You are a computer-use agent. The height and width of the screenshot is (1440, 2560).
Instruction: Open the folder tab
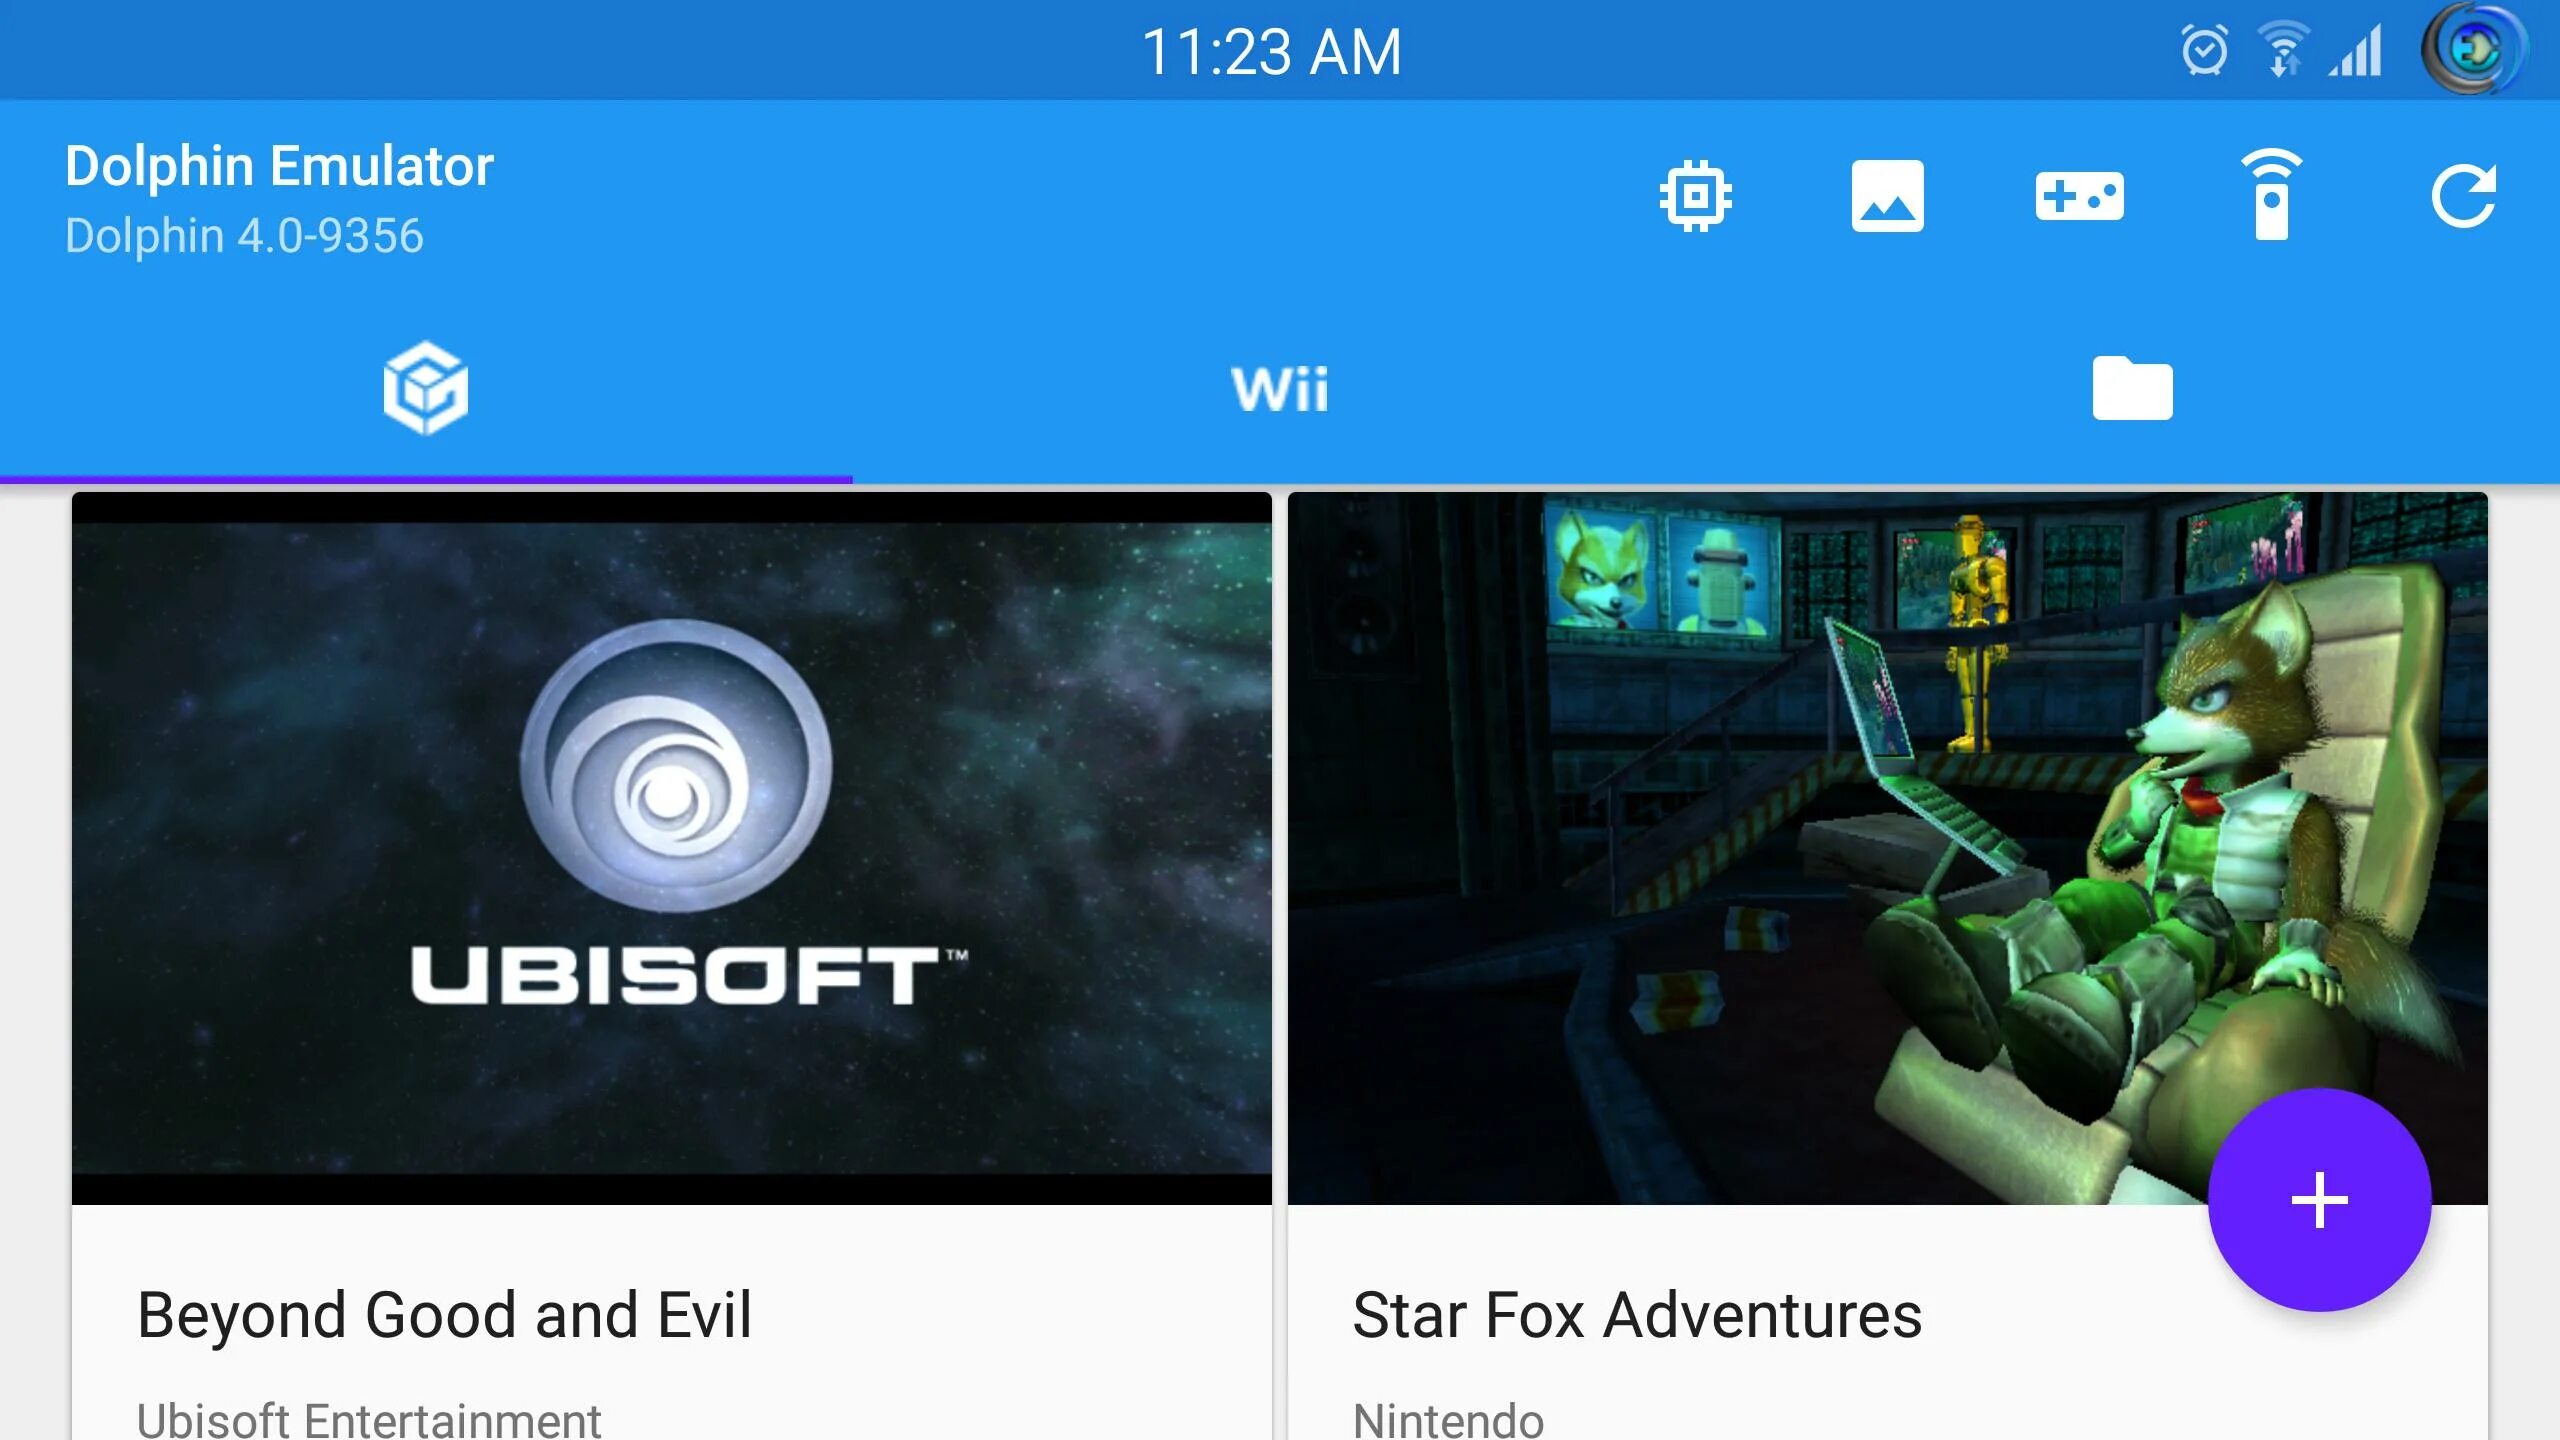click(x=2132, y=388)
